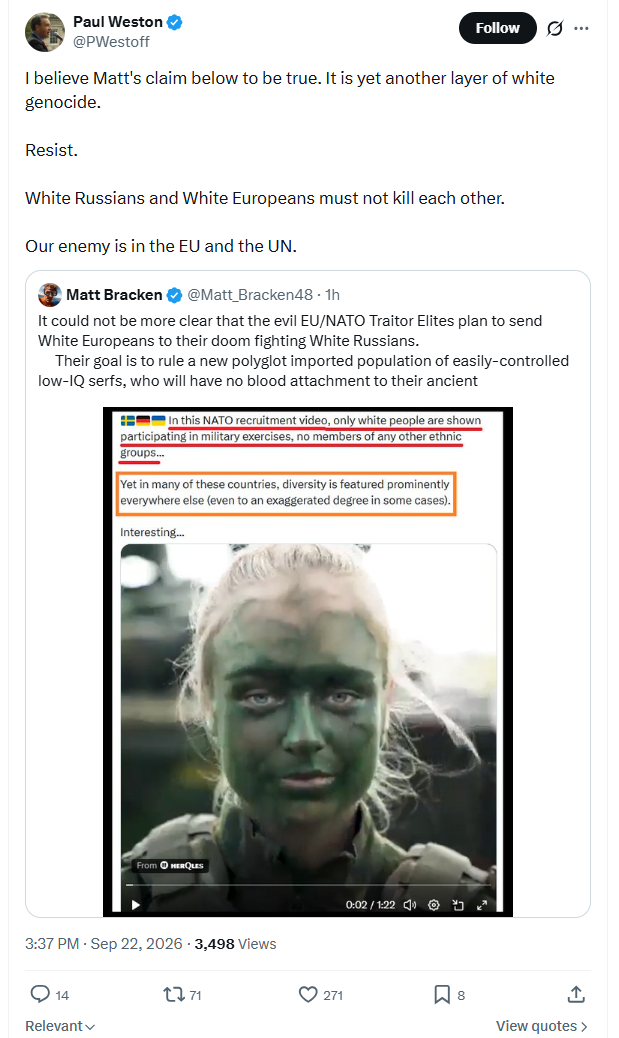Click the reply speech bubble icon
Viewport: 619px width, 1038px height.
pos(40,994)
